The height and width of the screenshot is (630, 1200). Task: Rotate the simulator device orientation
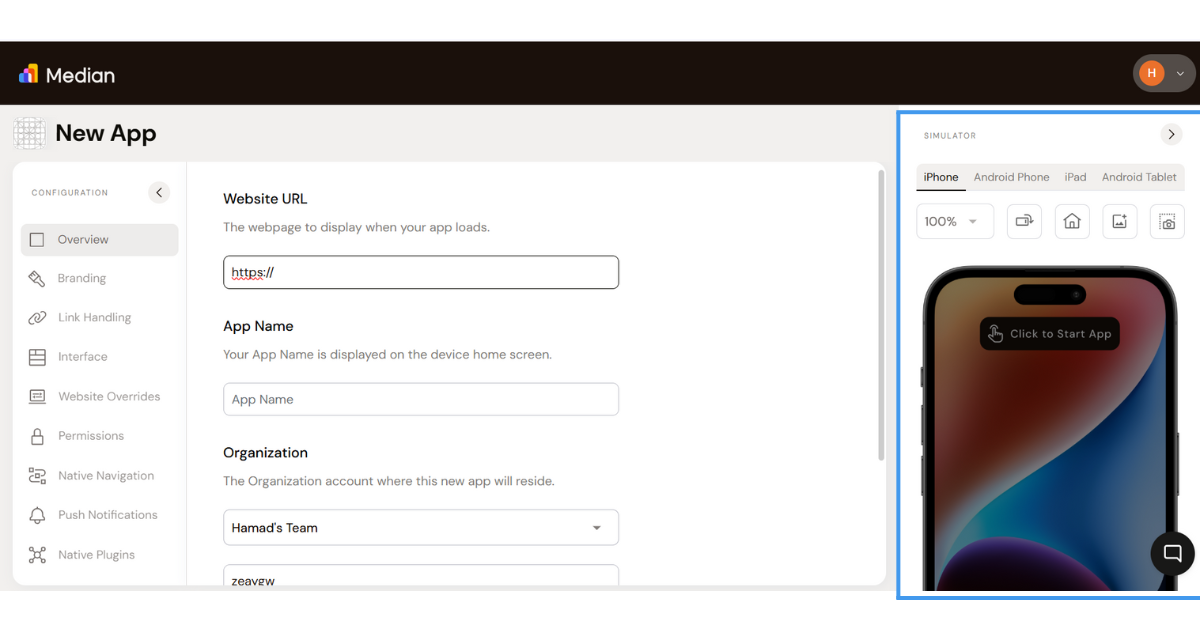tap(1024, 221)
